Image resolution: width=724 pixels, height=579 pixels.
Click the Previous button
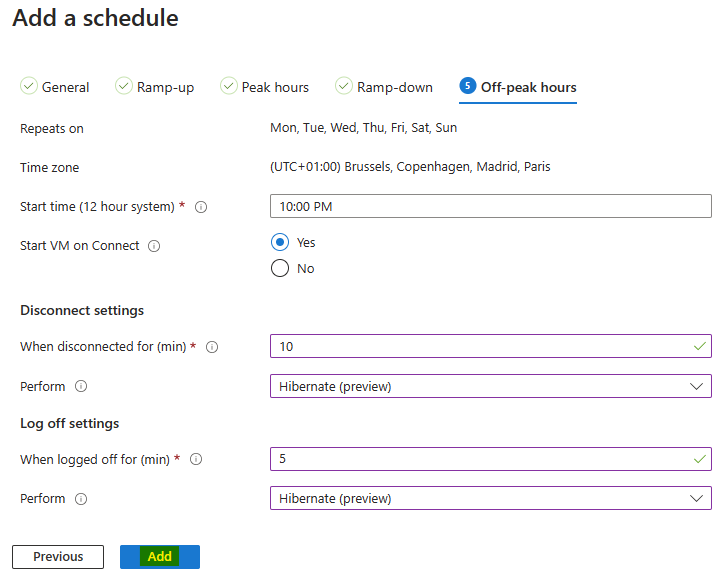[x=58, y=556]
